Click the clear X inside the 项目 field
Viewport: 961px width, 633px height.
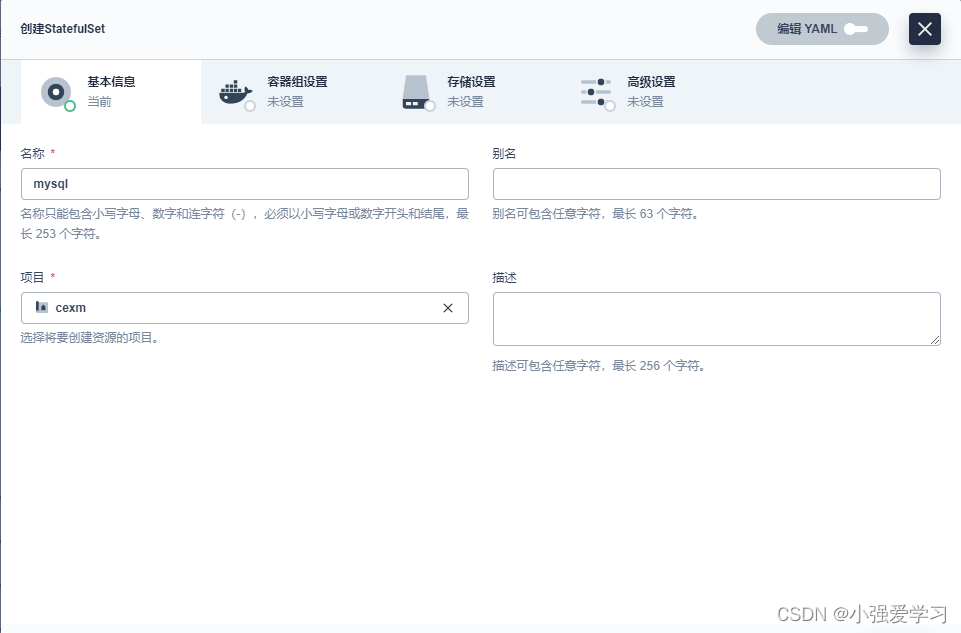[448, 308]
